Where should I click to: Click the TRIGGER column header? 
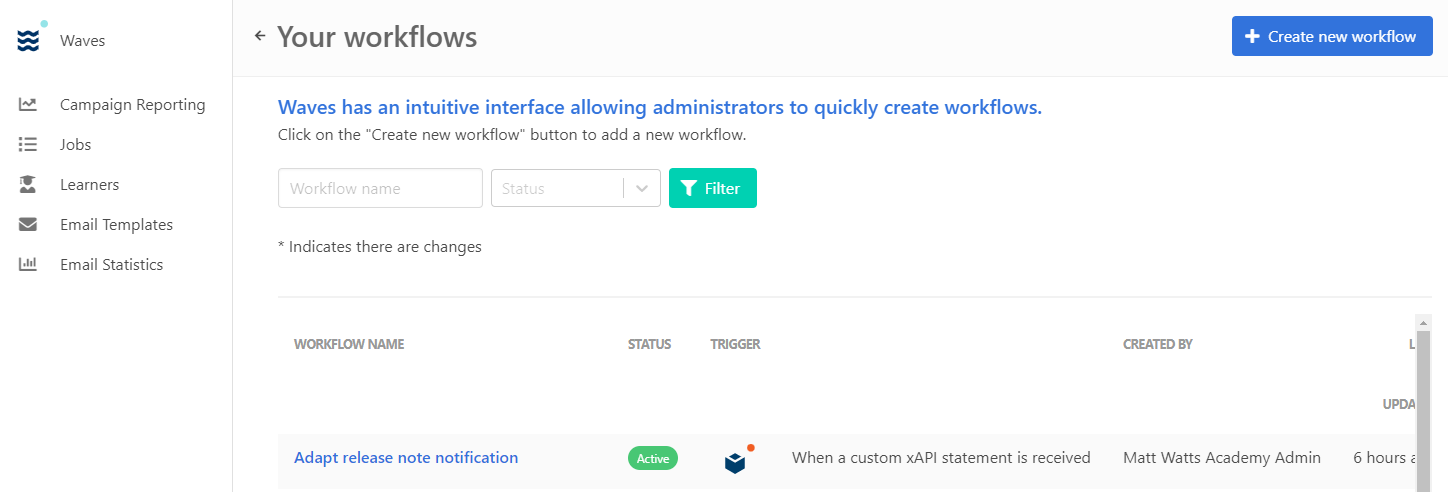pyautogui.click(x=735, y=344)
